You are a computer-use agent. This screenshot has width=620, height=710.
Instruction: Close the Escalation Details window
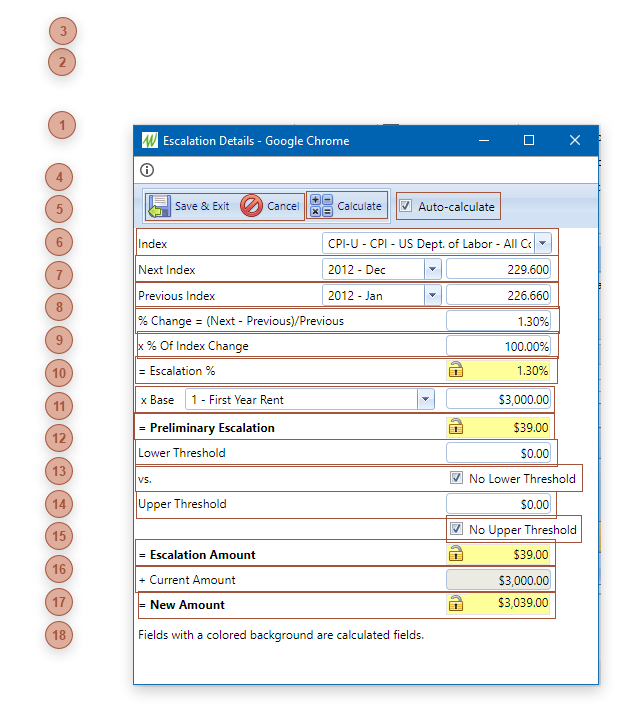[575, 140]
